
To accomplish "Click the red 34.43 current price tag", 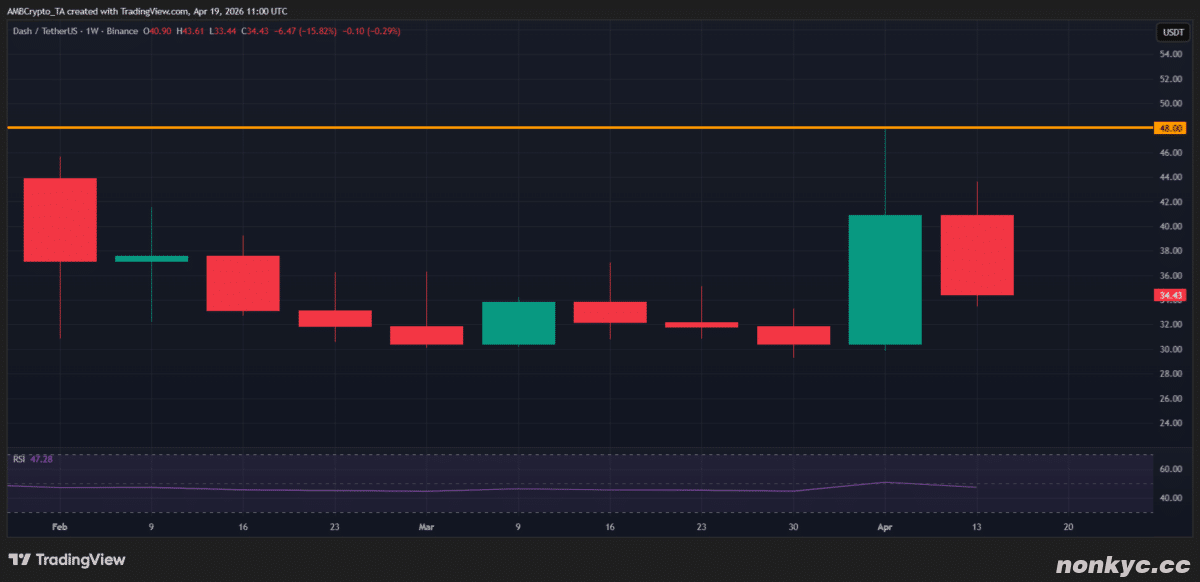I will 1169,295.
